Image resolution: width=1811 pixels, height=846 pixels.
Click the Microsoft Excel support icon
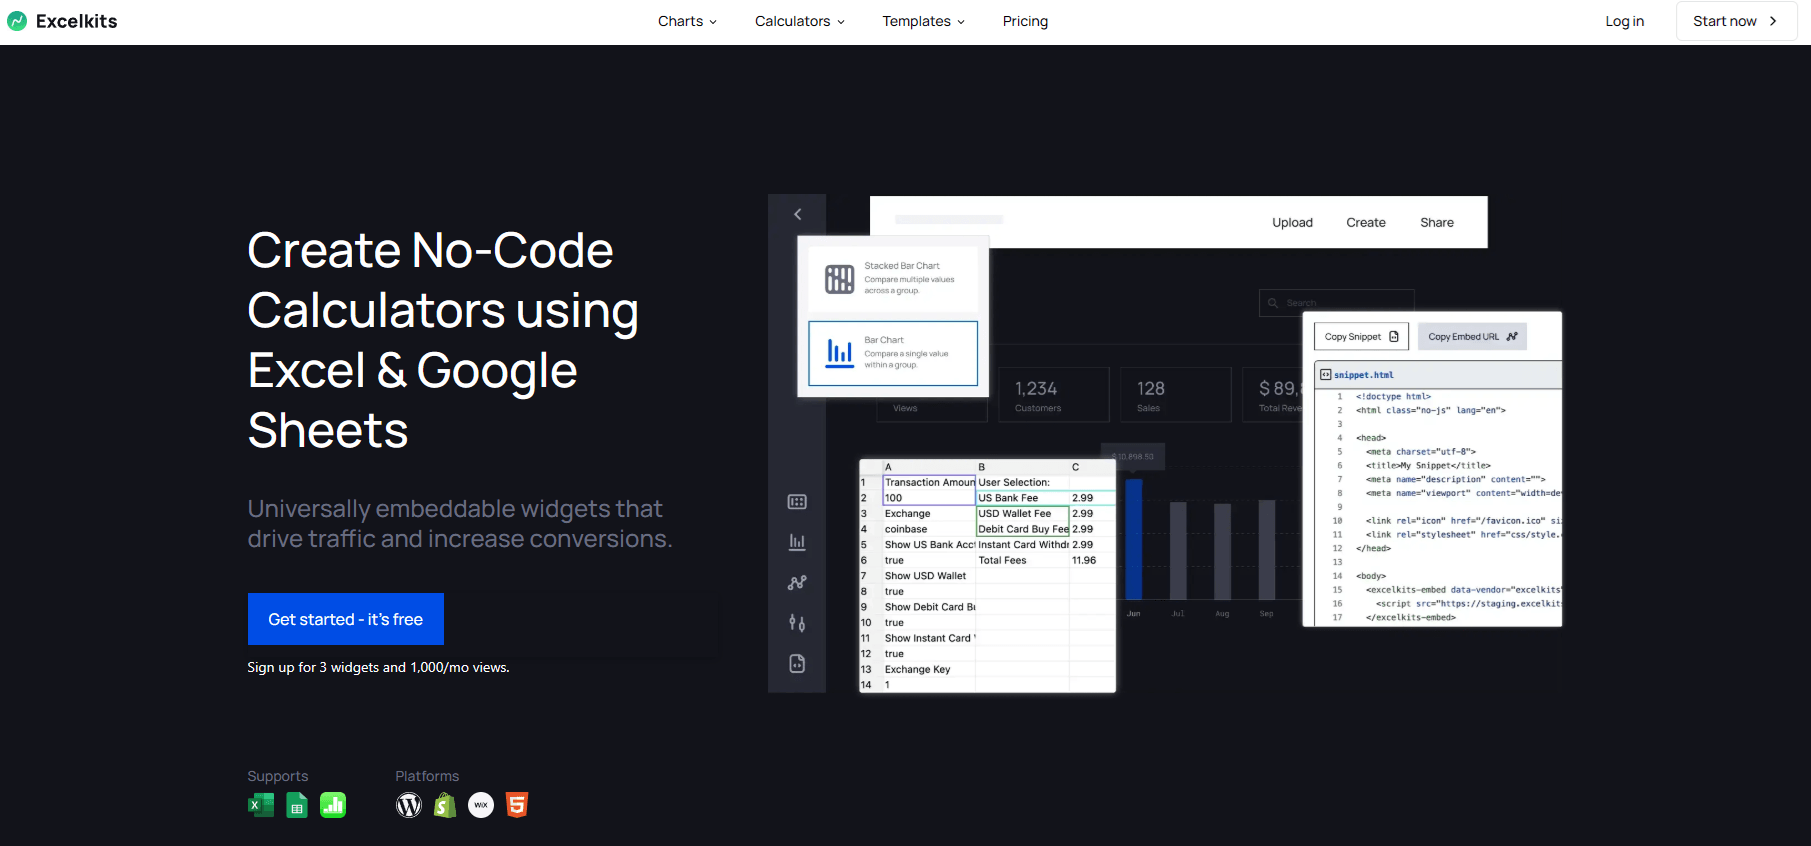coord(261,805)
